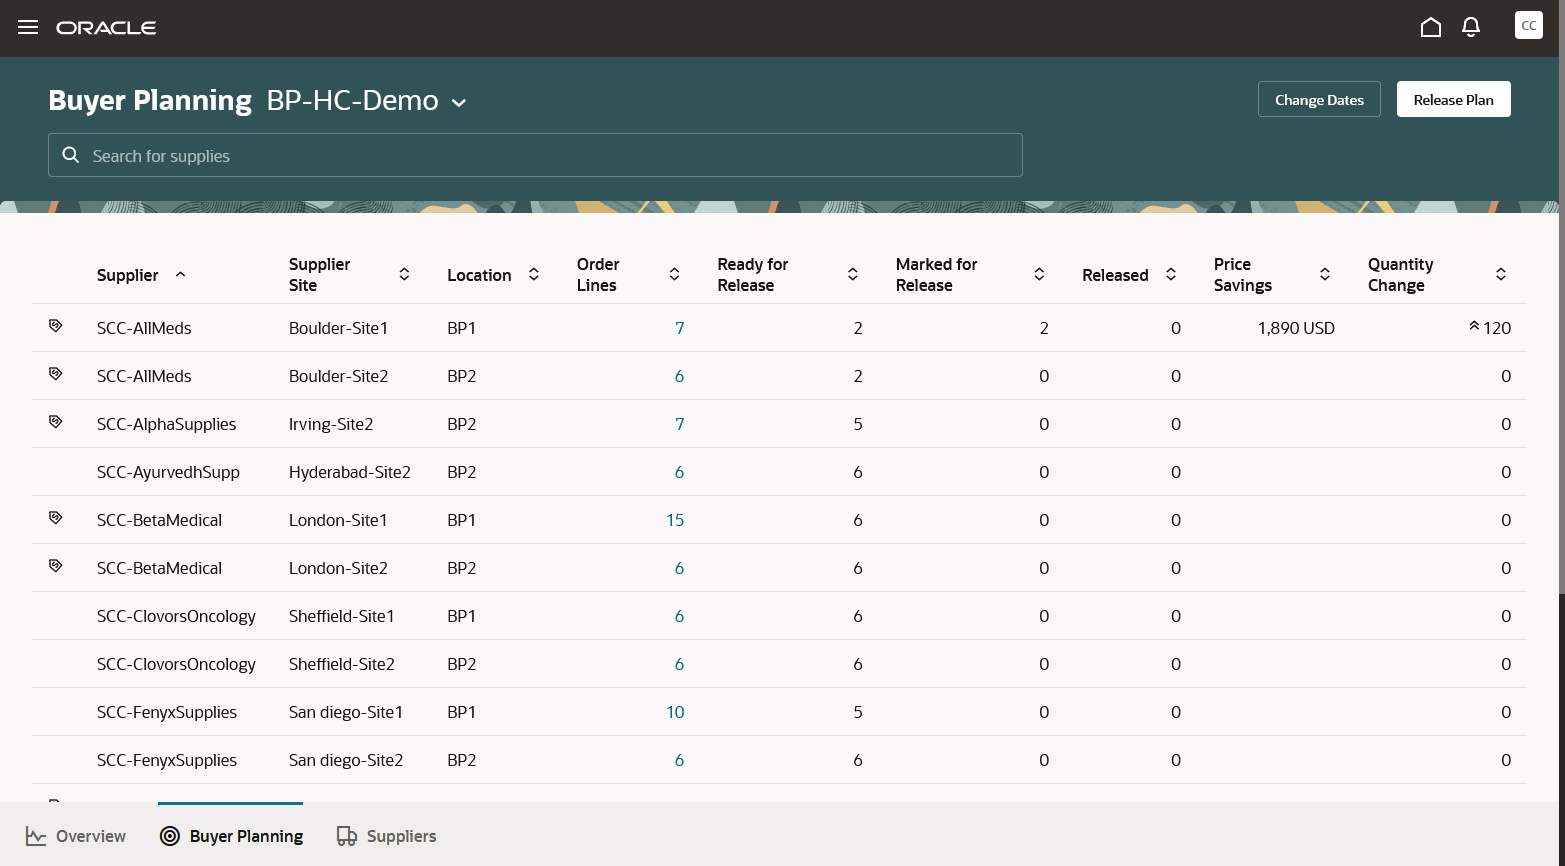
Task: Select the Buyer Planning page title
Action: point(150,100)
